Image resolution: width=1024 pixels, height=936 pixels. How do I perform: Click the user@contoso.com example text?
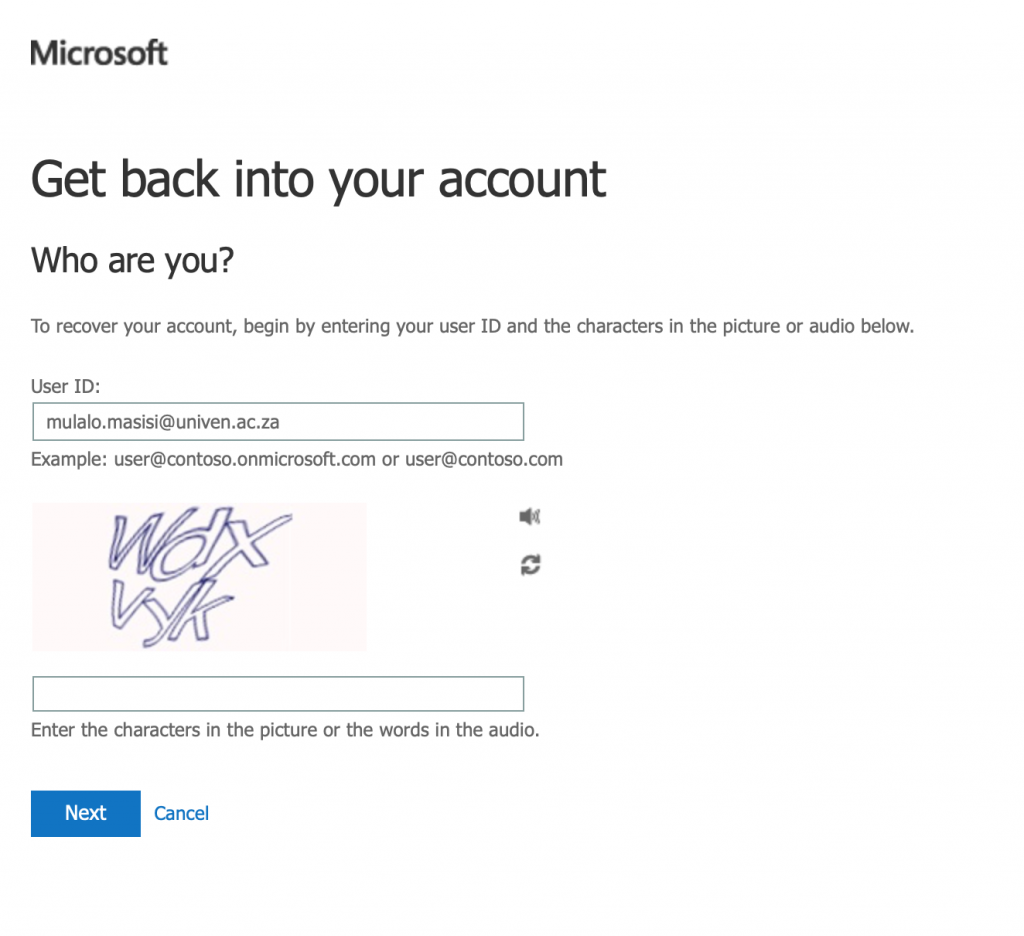(x=483, y=459)
